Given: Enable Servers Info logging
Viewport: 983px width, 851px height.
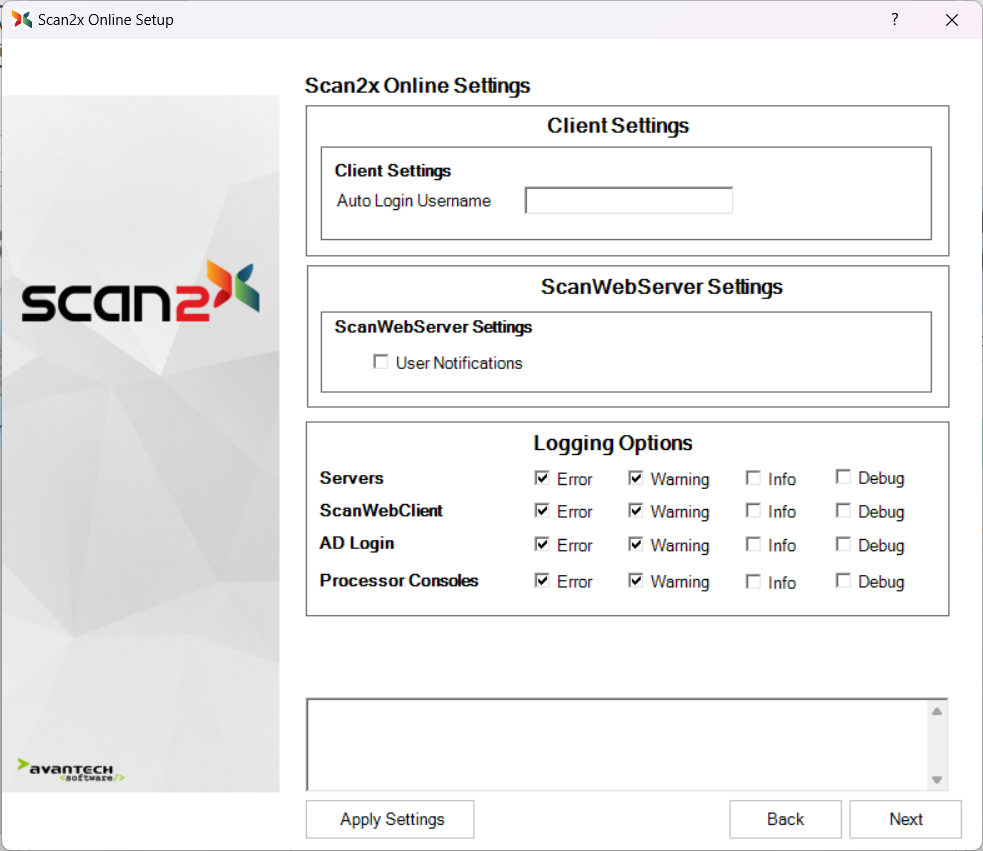Looking at the screenshot, I should [x=753, y=478].
